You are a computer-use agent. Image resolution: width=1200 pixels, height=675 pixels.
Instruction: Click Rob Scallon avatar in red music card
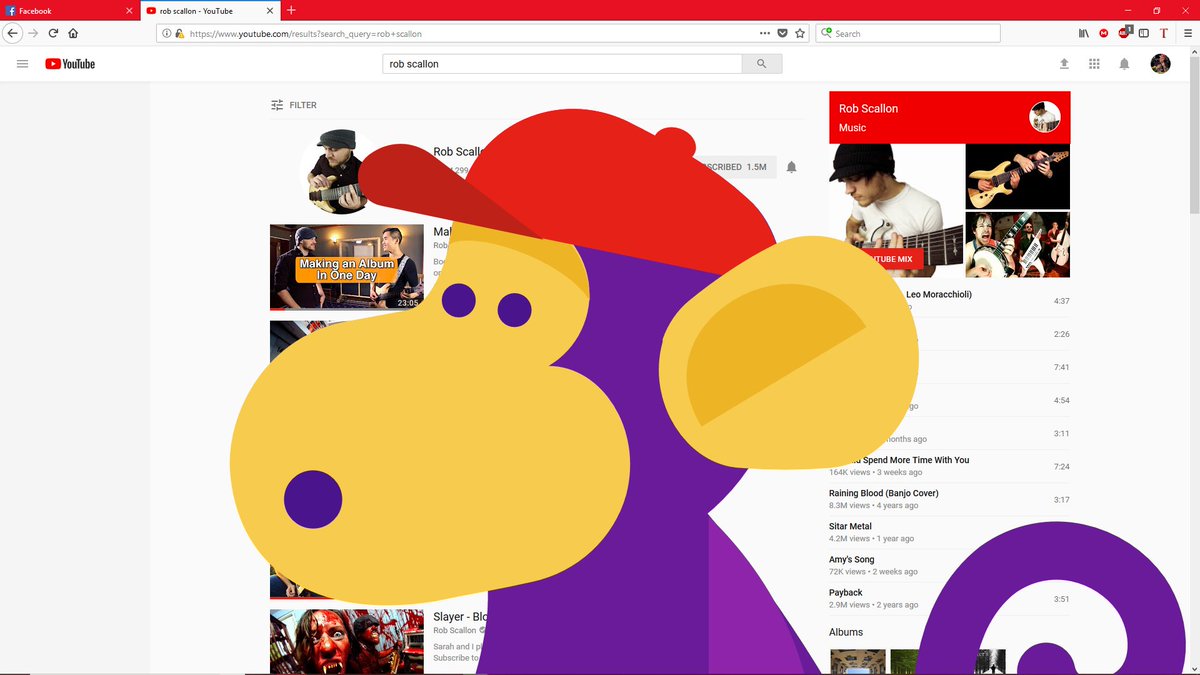1044,117
